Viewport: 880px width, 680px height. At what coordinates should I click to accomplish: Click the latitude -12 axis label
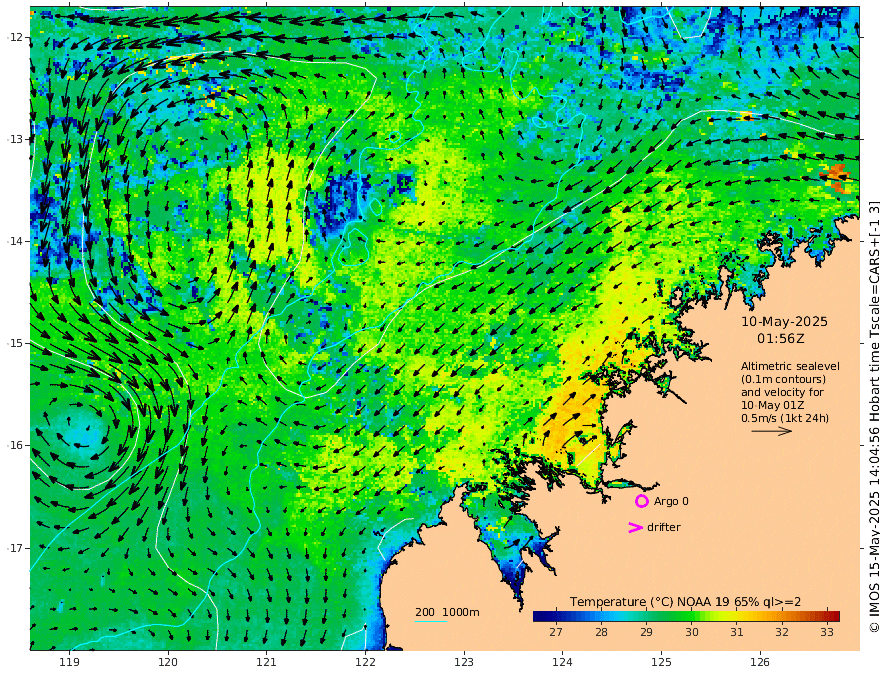point(15,37)
